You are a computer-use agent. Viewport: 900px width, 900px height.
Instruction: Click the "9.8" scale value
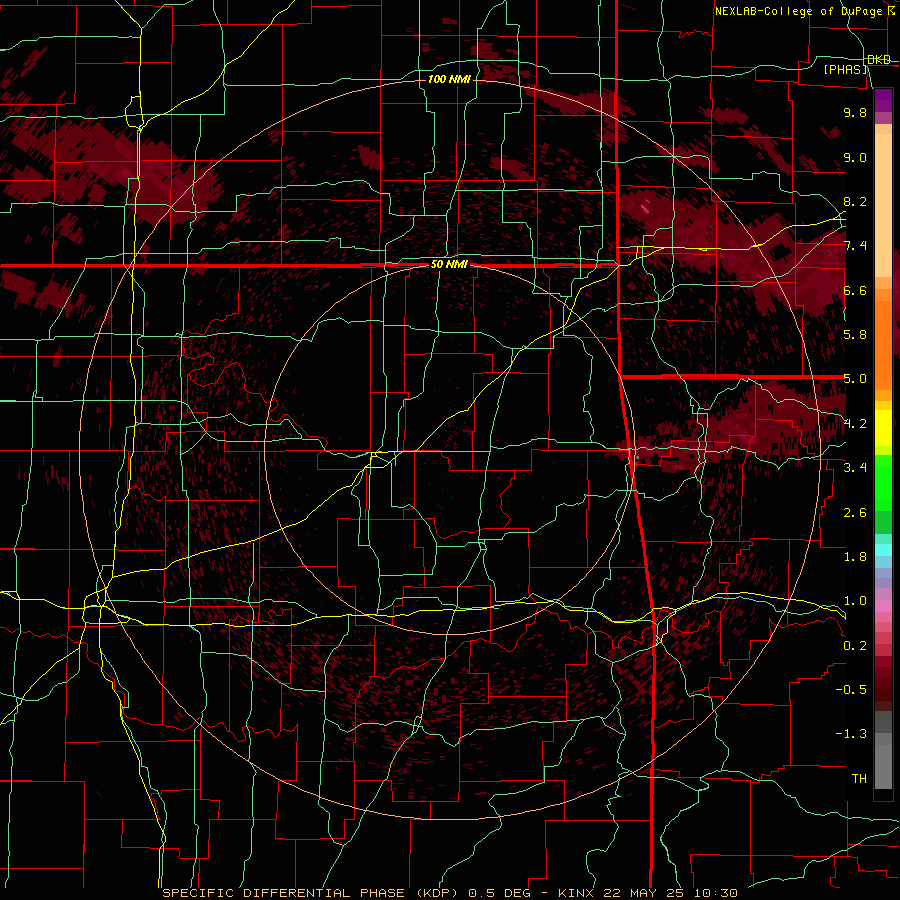coord(855,112)
